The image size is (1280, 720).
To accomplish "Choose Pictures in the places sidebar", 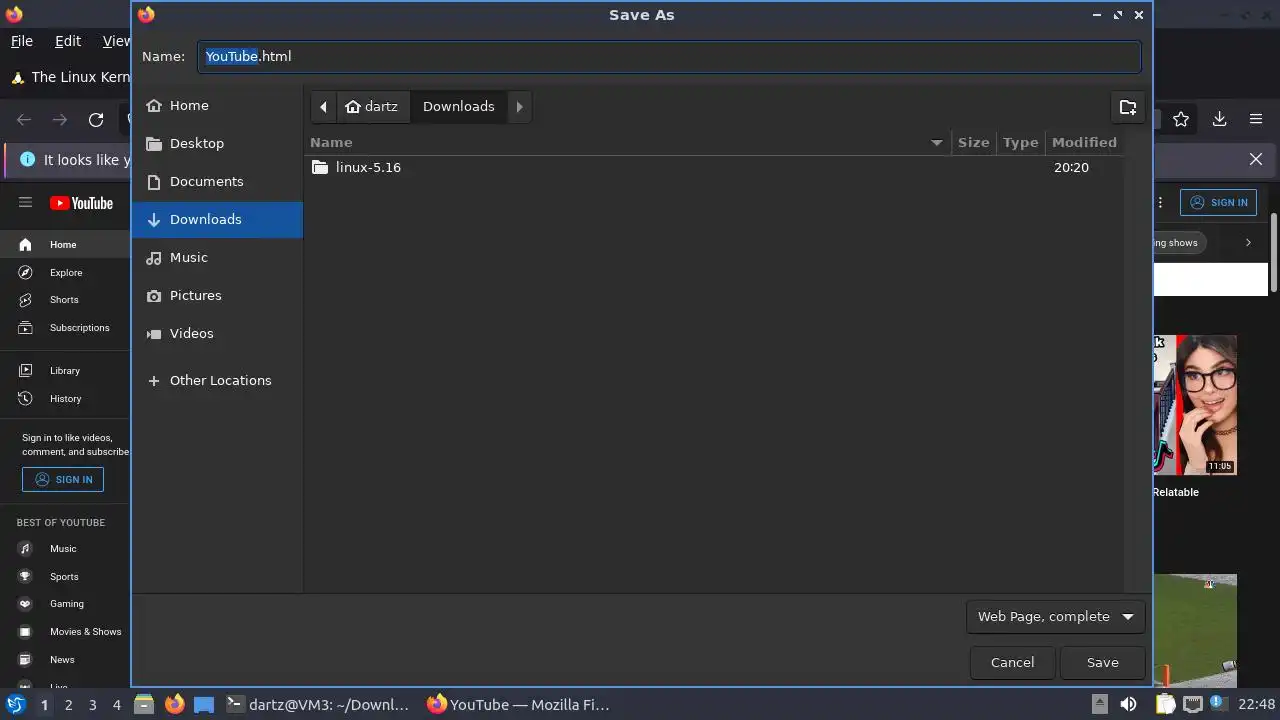I will coord(217,295).
